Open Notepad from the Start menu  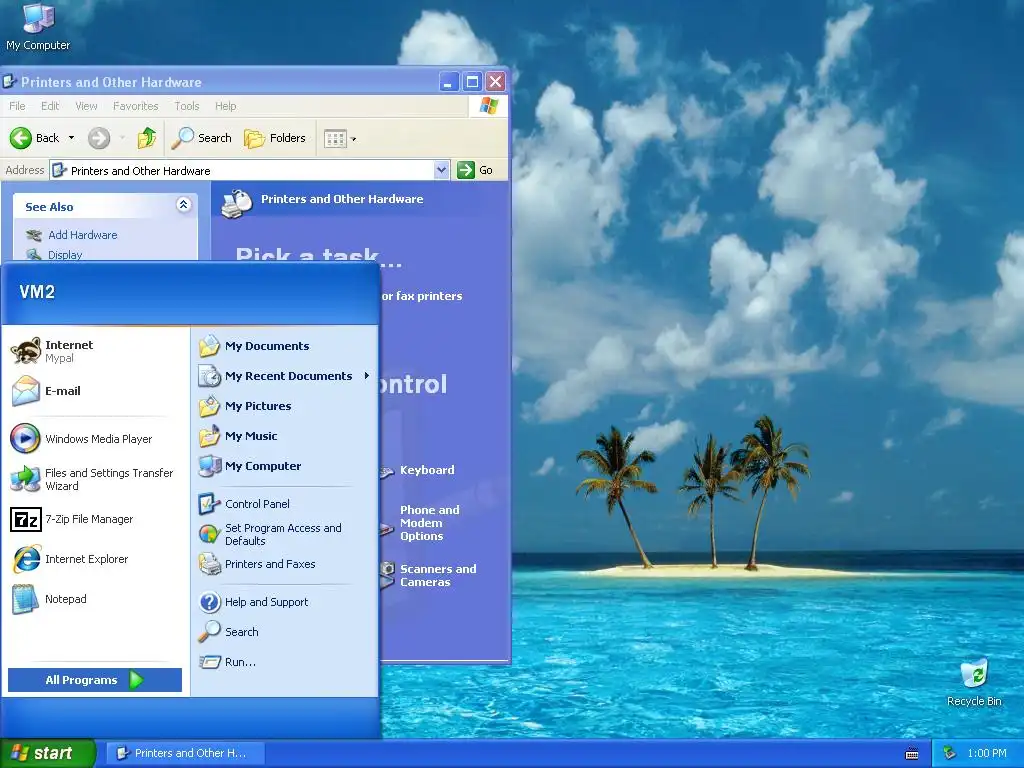click(x=95, y=599)
